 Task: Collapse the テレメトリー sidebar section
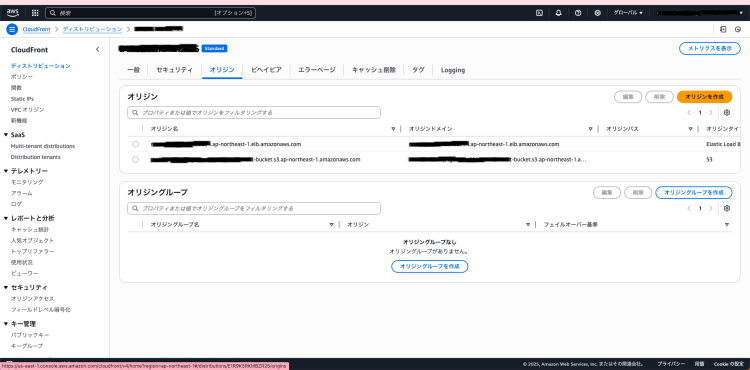(6, 171)
